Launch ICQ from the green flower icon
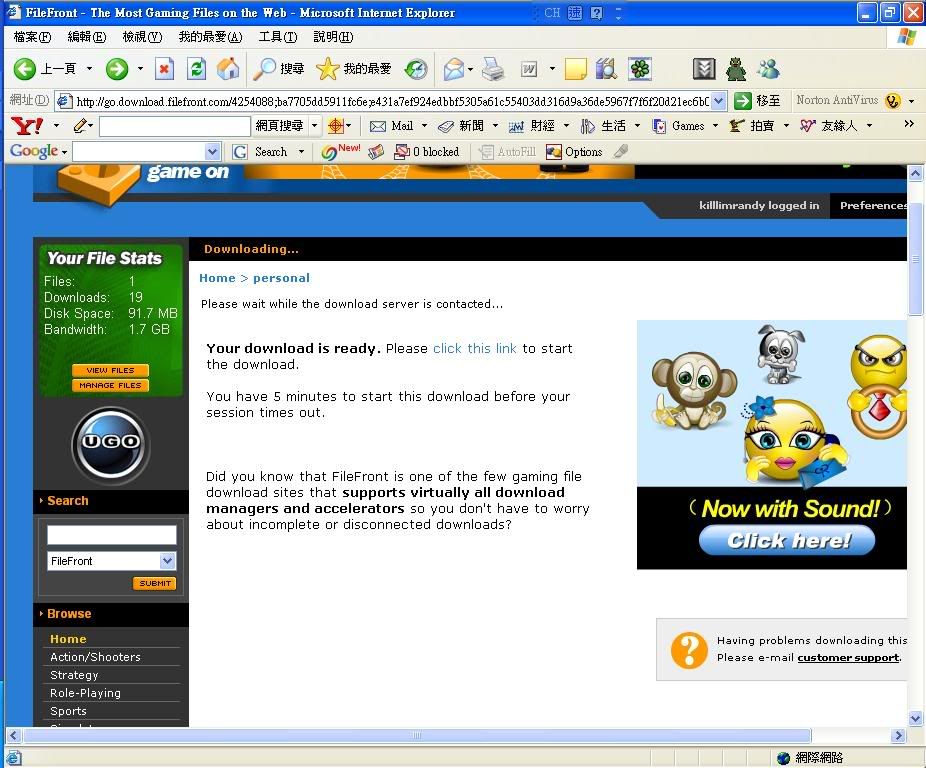This screenshot has width=926, height=768. coord(640,69)
